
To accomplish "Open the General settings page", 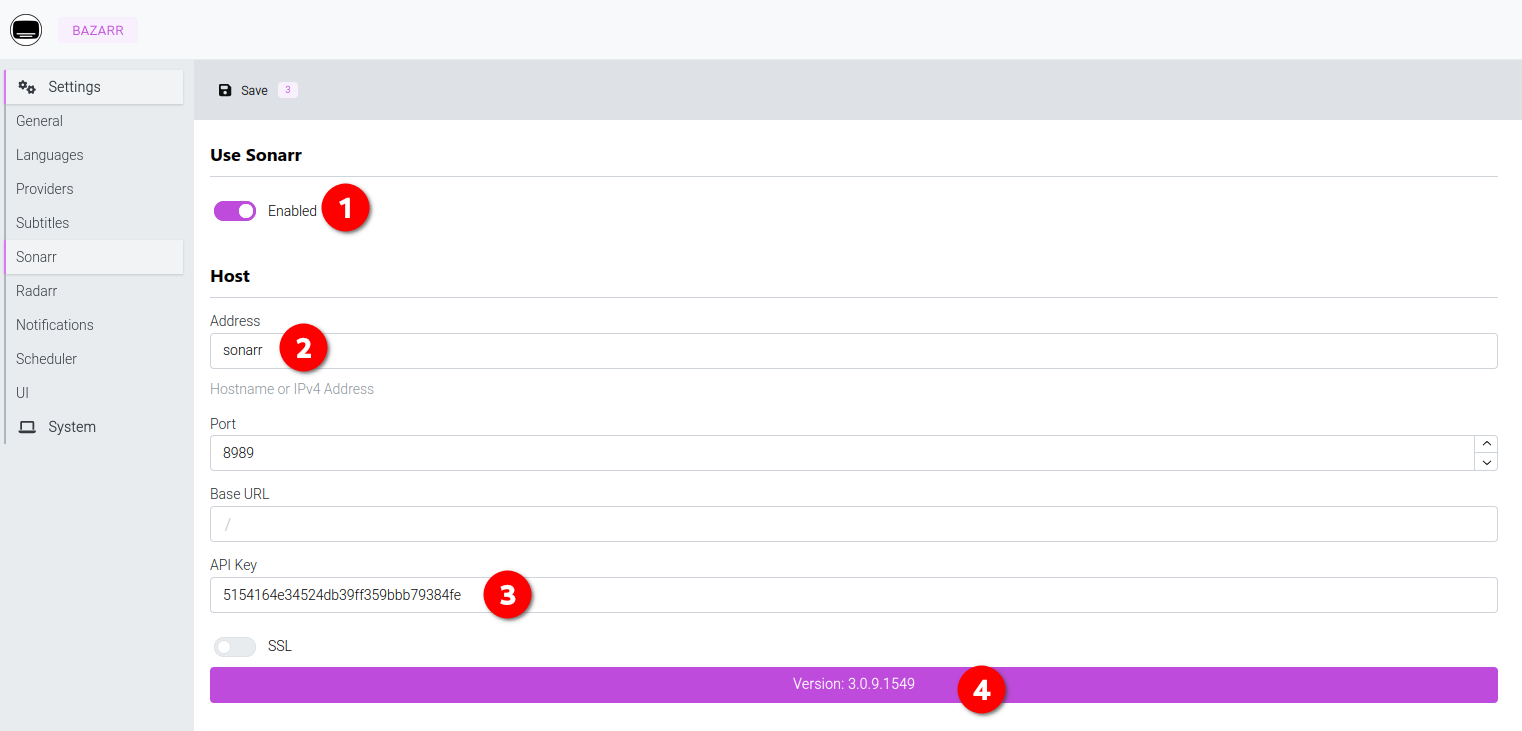I will coord(94,121).
